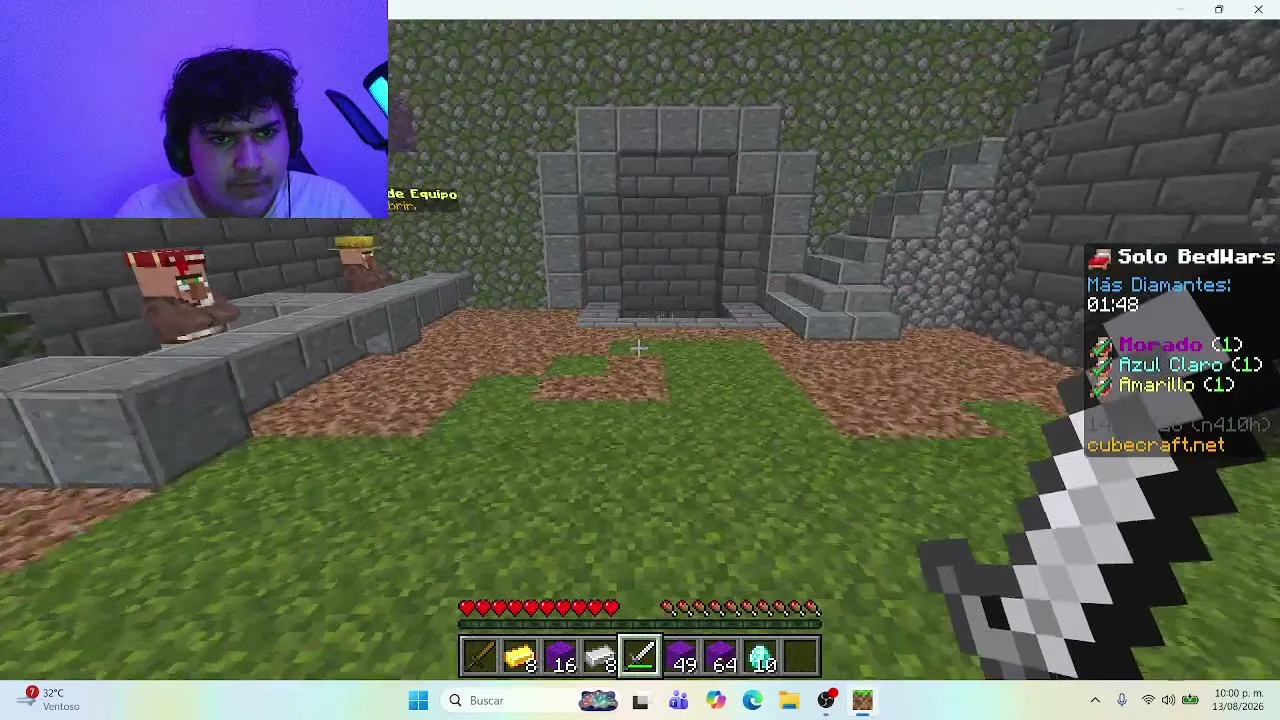
Task: Select the gold ingot hotbar slot
Action: coord(519,656)
